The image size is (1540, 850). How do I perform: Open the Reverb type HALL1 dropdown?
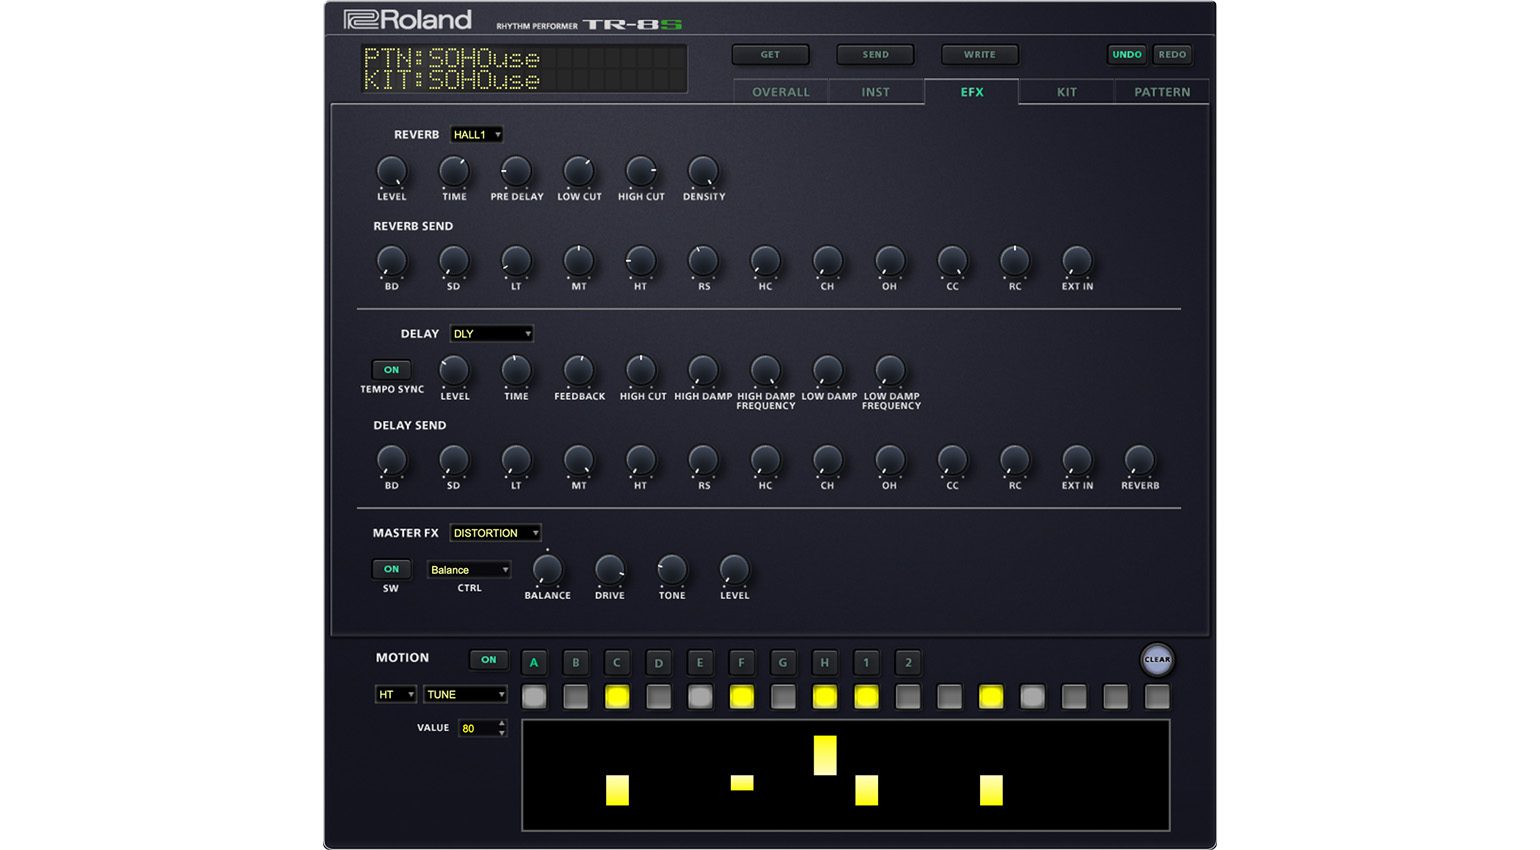[476, 135]
